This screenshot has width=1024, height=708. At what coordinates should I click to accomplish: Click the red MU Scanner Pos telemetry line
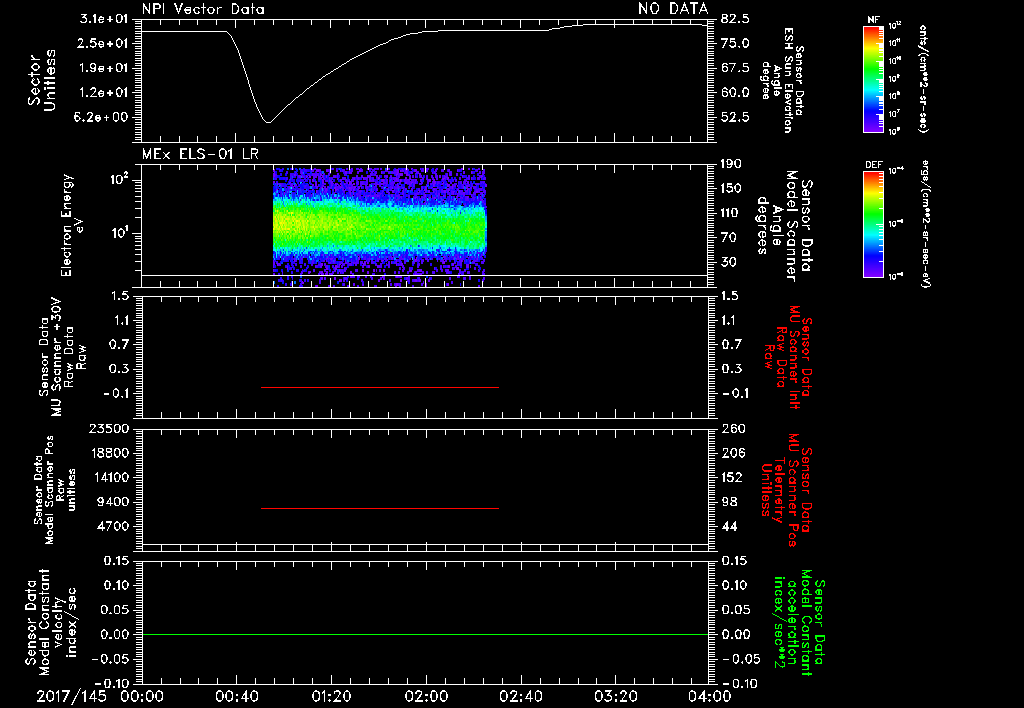(379, 508)
